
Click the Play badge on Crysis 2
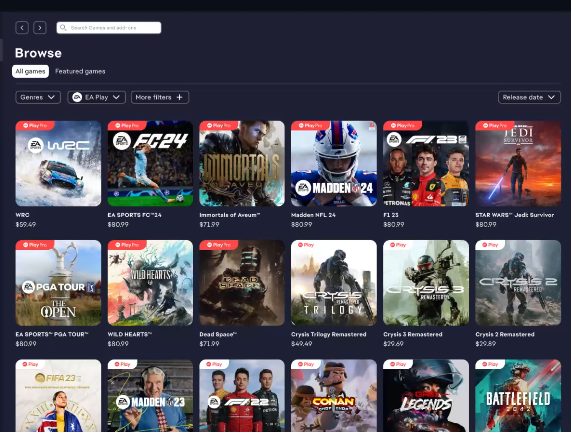coord(491,245)
